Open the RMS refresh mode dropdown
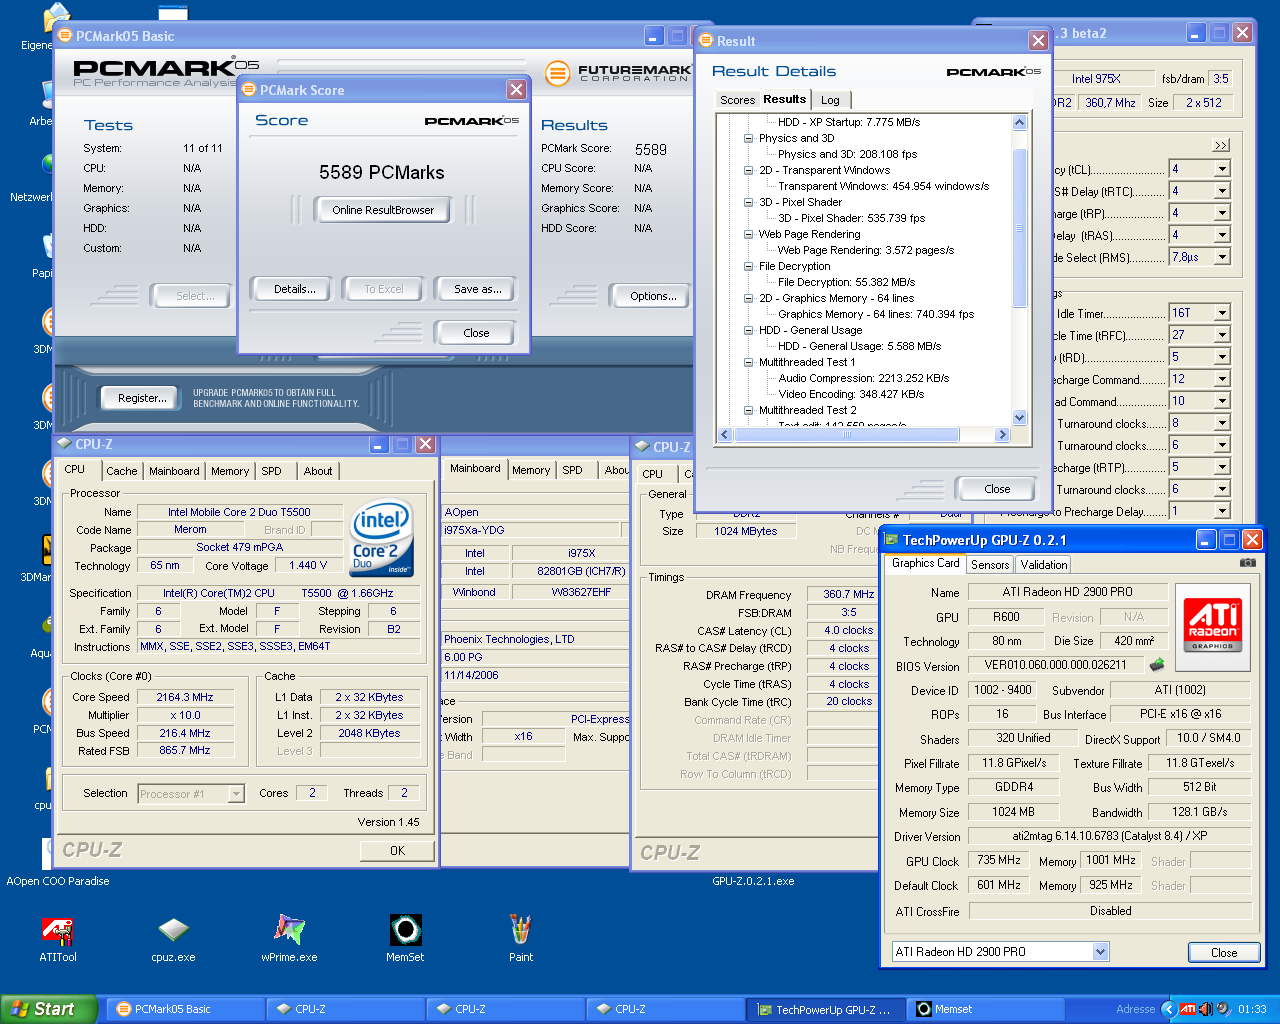Image resolution: width=1280 pixels, height=1024 pixels. pos(1222,257)
